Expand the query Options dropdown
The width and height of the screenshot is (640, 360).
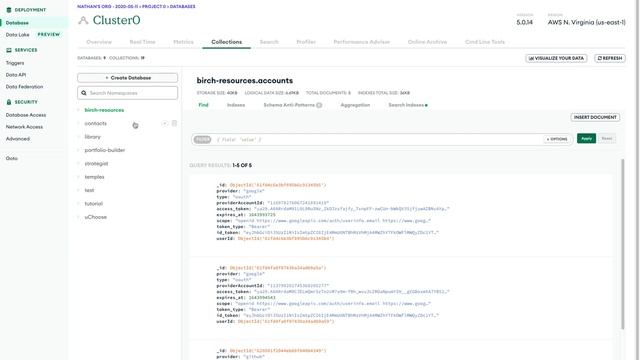(557, 139)
